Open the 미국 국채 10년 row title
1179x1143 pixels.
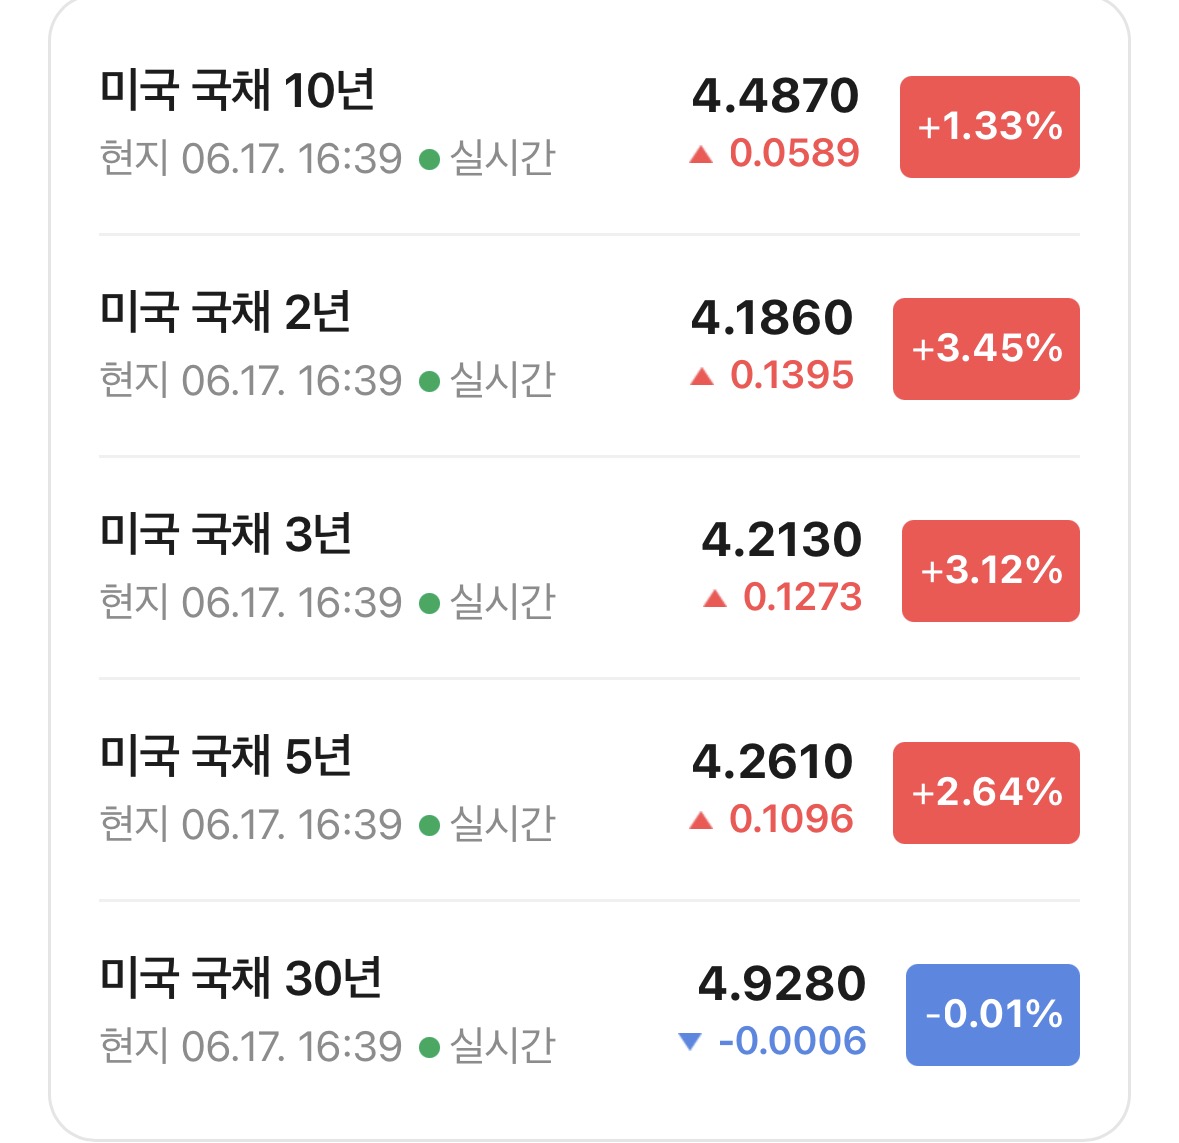pyautogui.click(x=237, y=91)
